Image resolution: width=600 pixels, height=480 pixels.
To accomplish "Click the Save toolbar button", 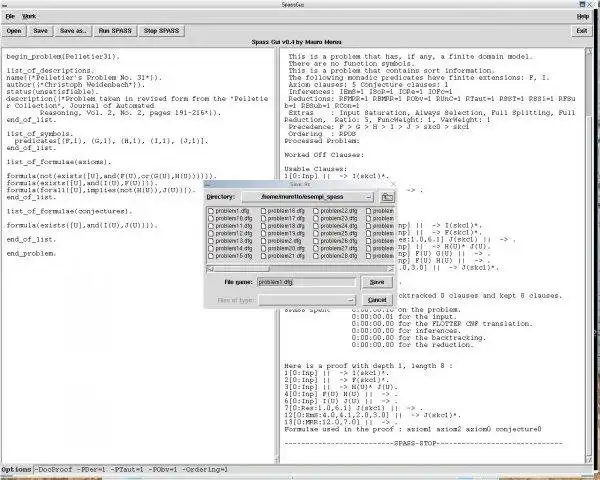I will click(40, 31).
